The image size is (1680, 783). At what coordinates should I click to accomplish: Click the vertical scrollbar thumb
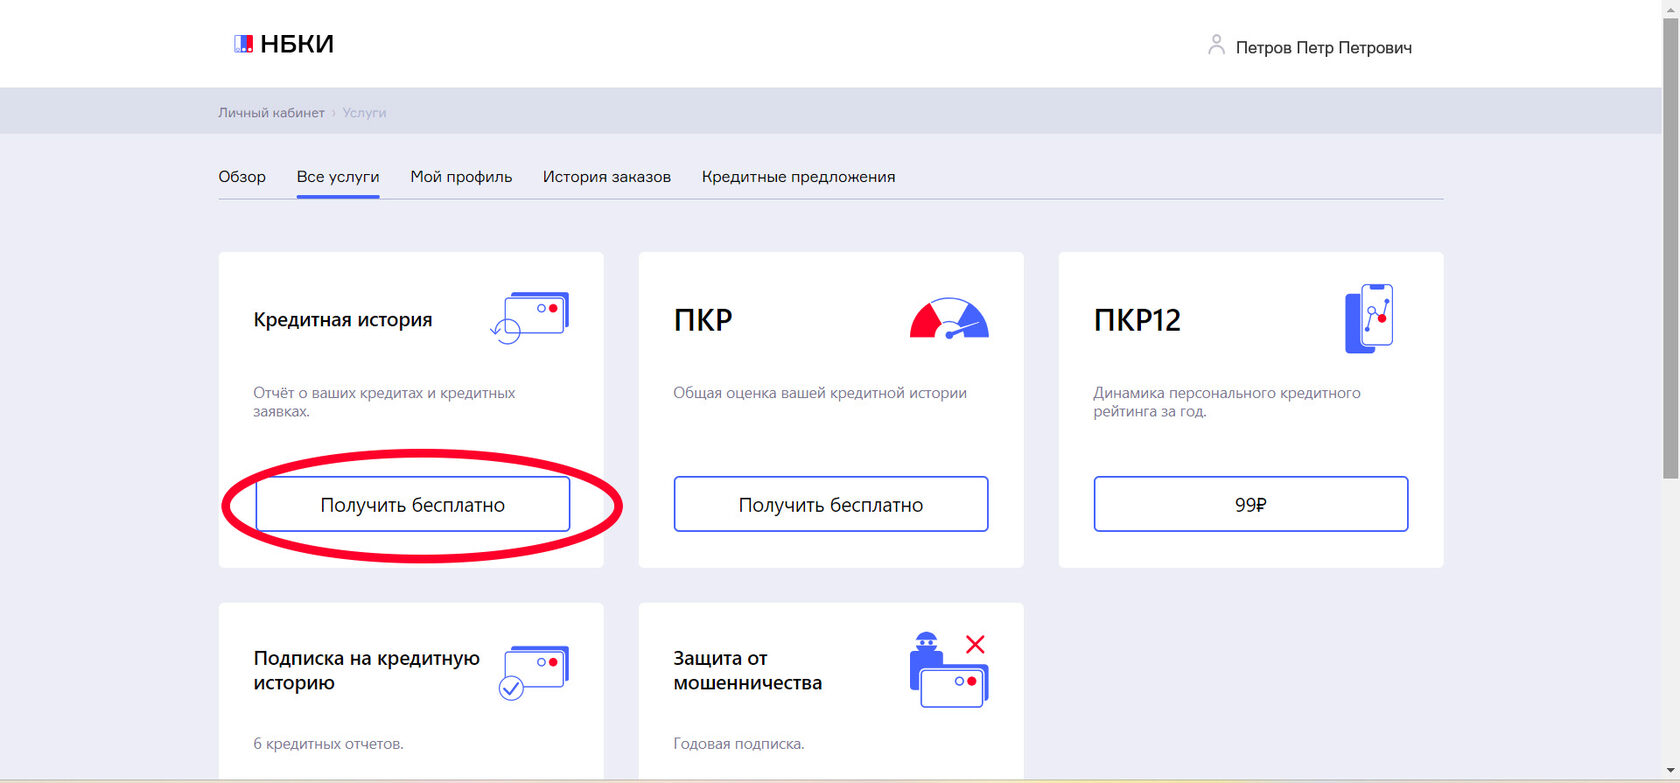pos(1671,248)
